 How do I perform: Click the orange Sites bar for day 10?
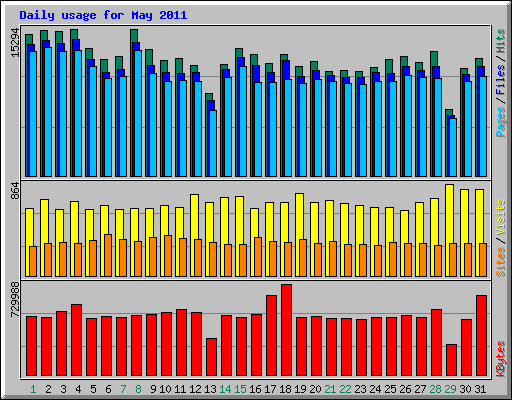[168, 256]
